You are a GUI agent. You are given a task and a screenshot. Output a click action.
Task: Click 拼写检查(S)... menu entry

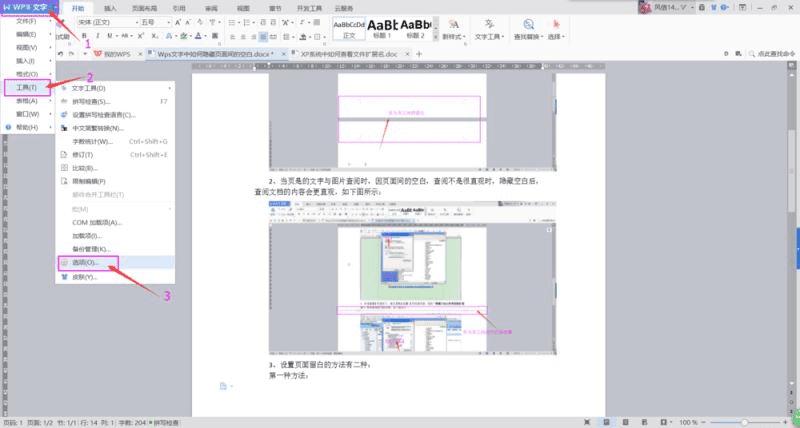[x=115, y=102]
